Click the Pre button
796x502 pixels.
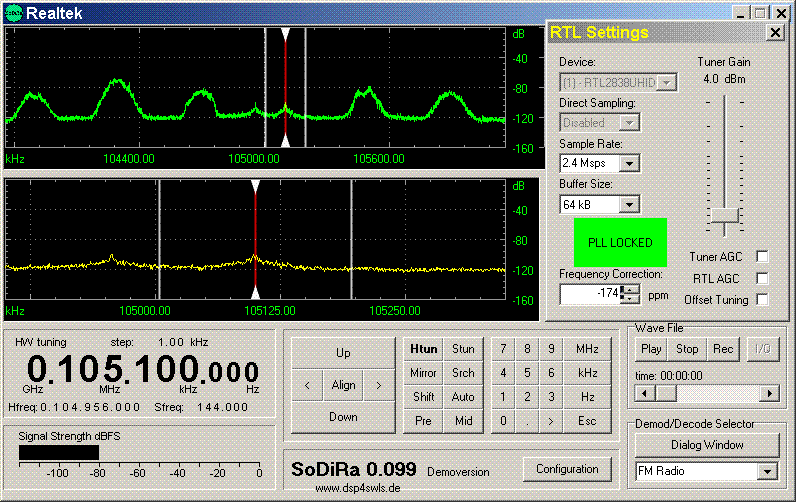pos(423,421)
